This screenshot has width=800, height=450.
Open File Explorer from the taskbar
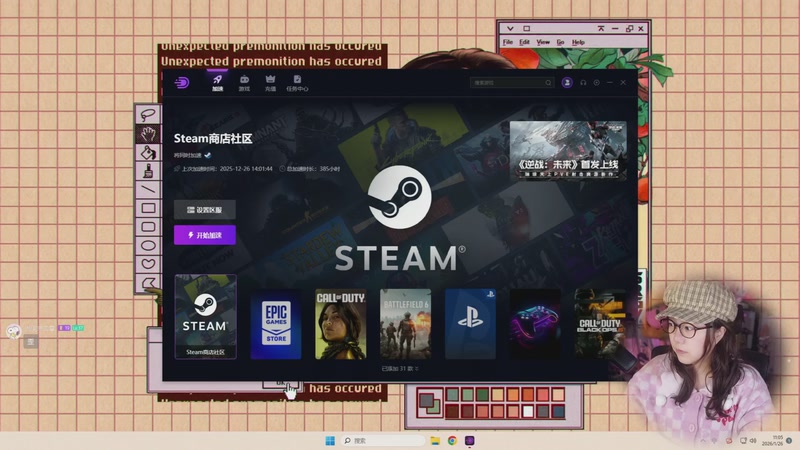click(x=435, y=440)
